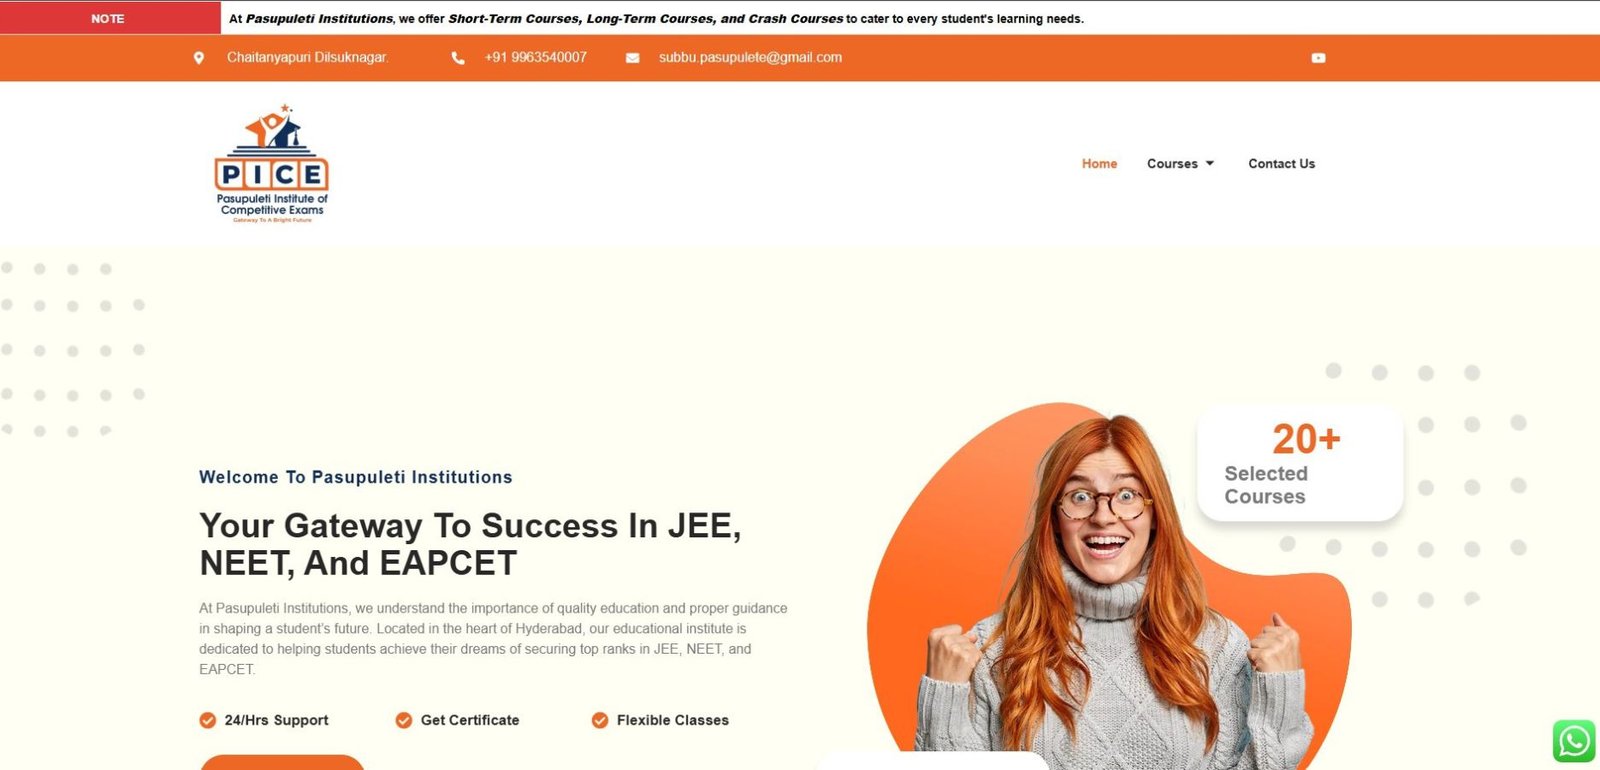
Task: Click the PICE logo
Action: pyautogui.click(x=272, y=163)
